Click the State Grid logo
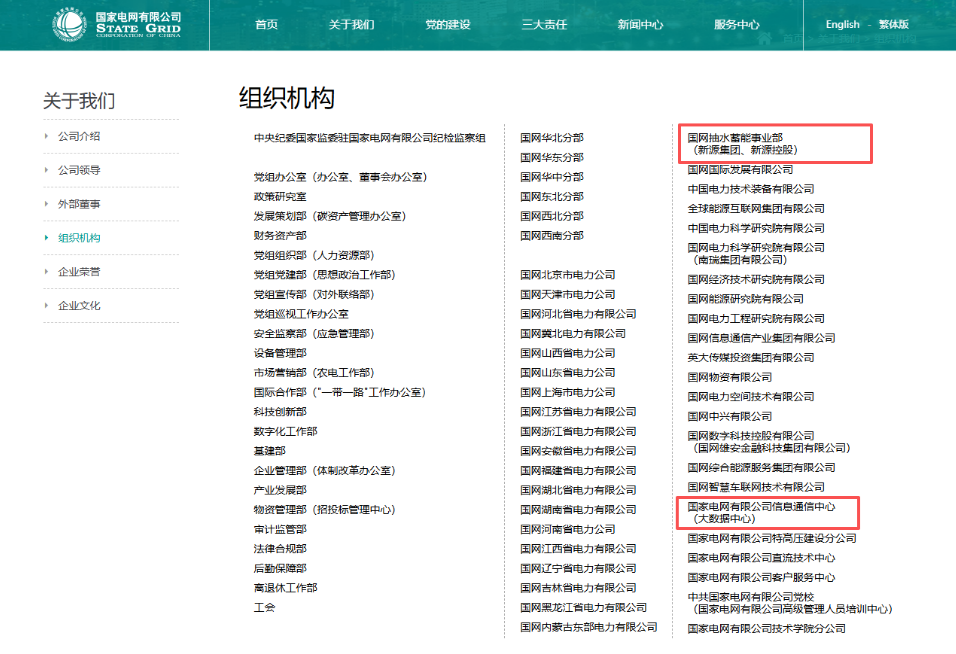The width and height of the screenshot is (956, 654). tap(118, 24)
